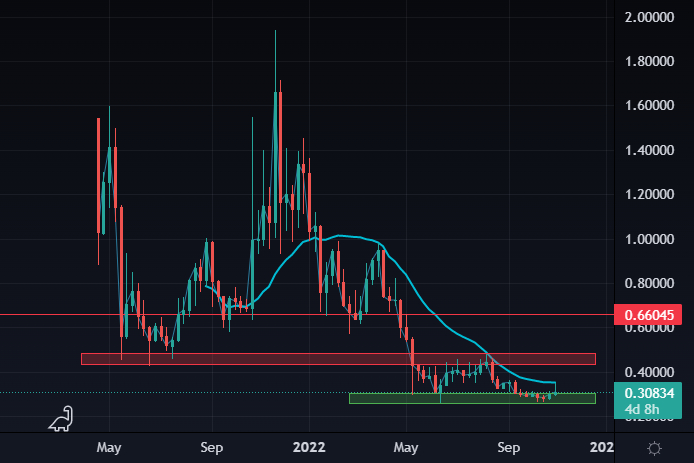The image size is (694, 463).
Task: Click the 1.00000 price axis label
Action: pos(649,239)
